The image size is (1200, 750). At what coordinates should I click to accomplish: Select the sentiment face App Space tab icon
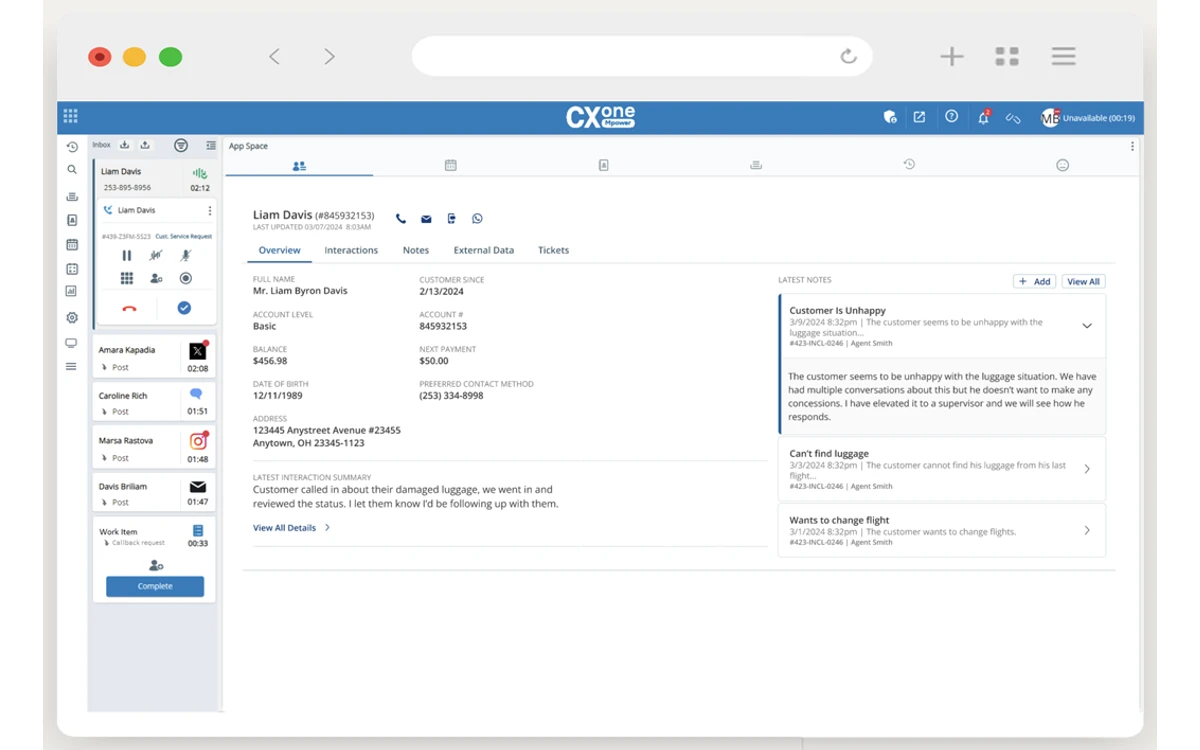[x=1062, y=165]
